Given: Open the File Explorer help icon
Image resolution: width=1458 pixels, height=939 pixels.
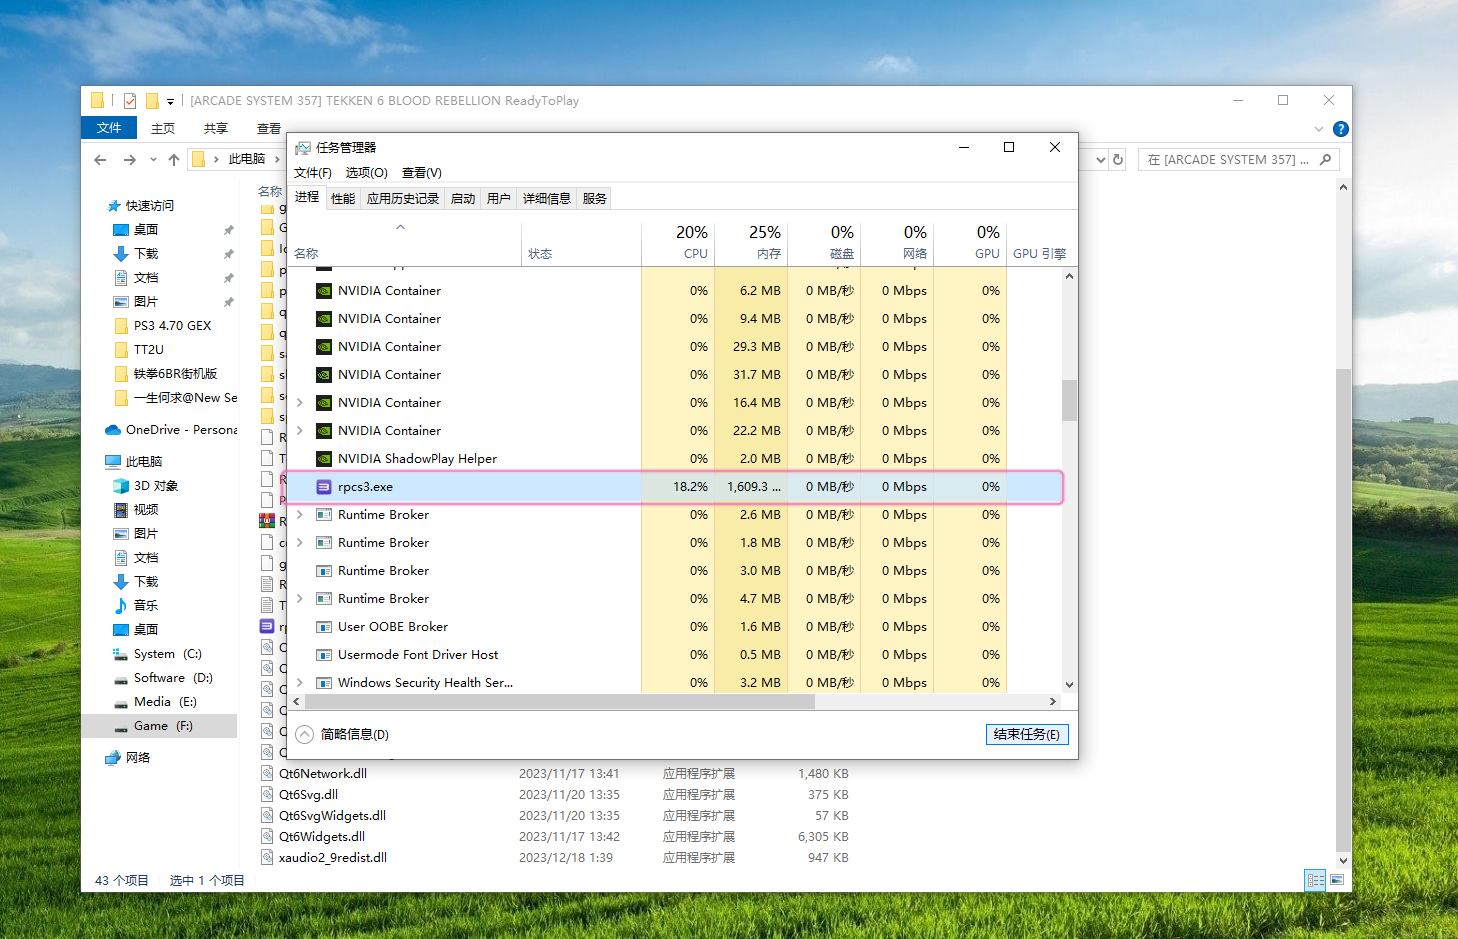Looking at the screenshot, I should [1340, 129].
